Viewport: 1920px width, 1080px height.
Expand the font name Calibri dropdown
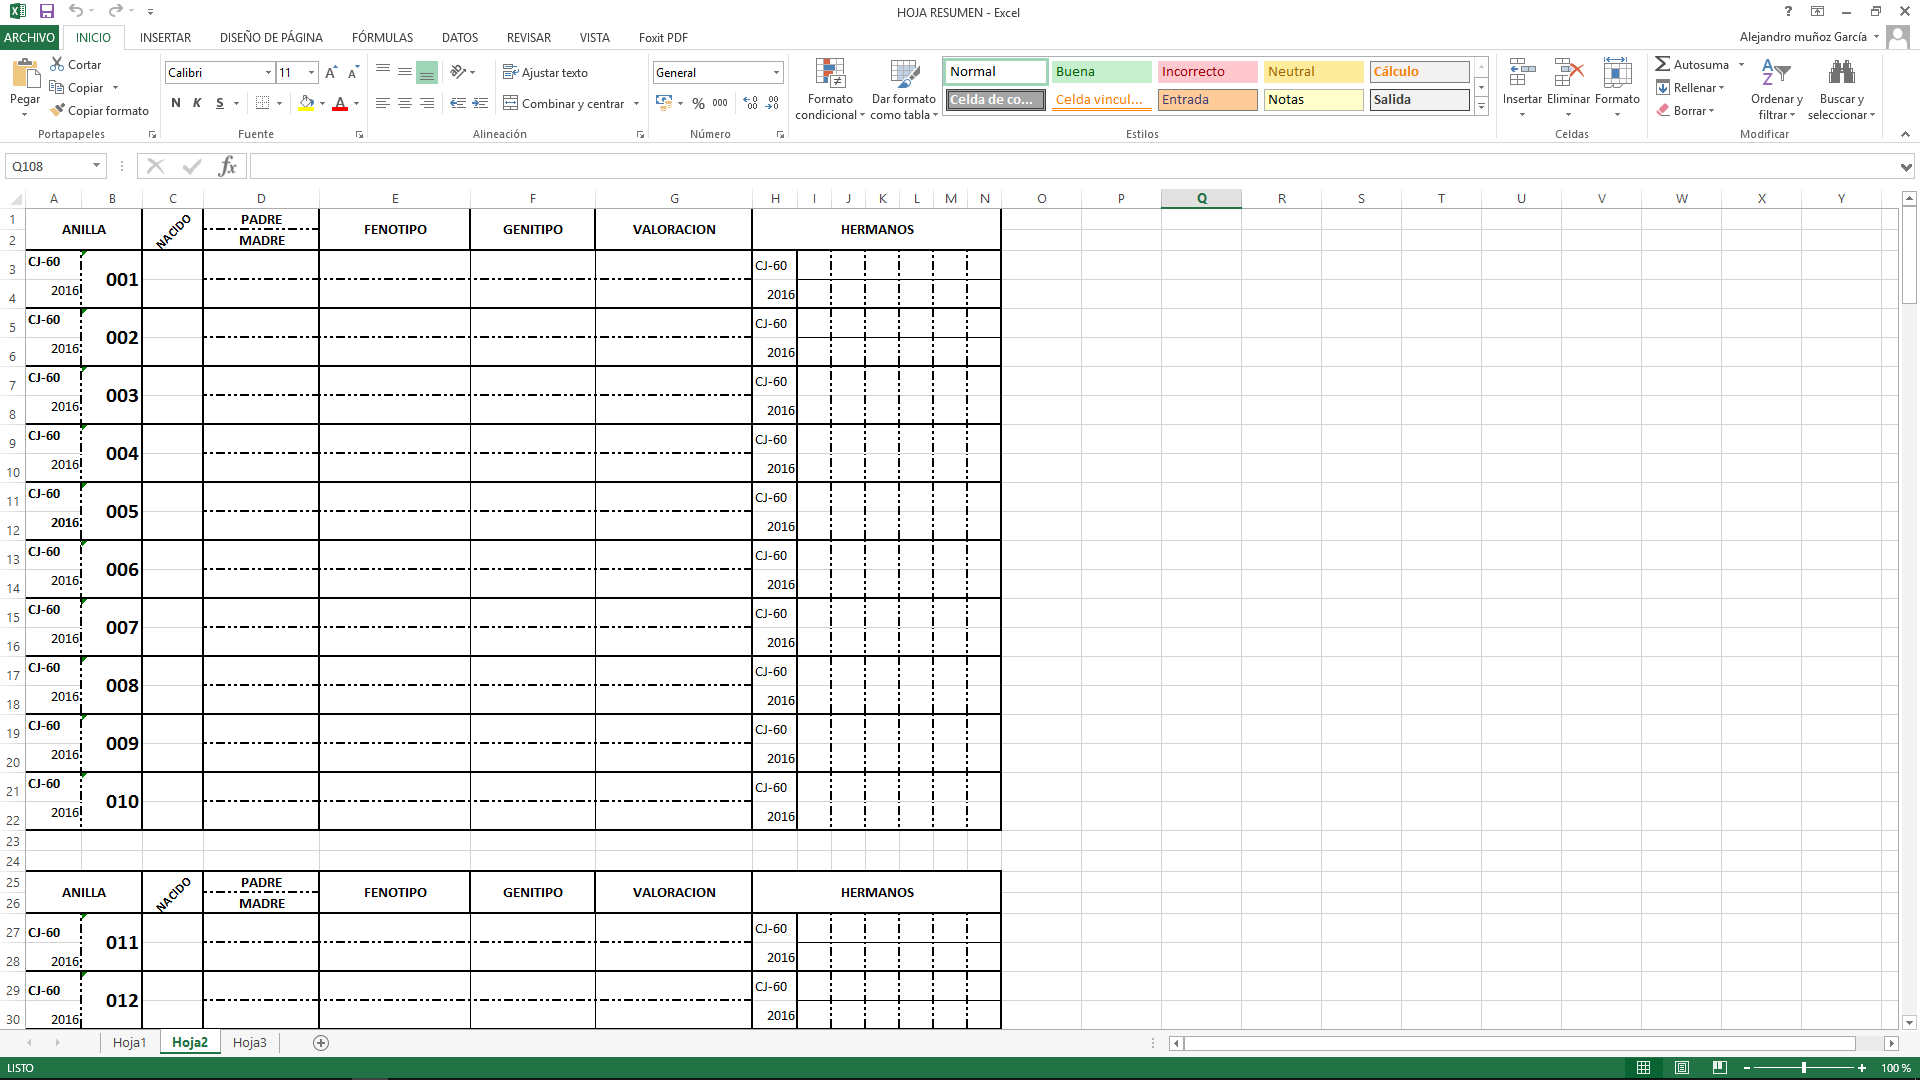pyautogui.click(x=268, y=72)
